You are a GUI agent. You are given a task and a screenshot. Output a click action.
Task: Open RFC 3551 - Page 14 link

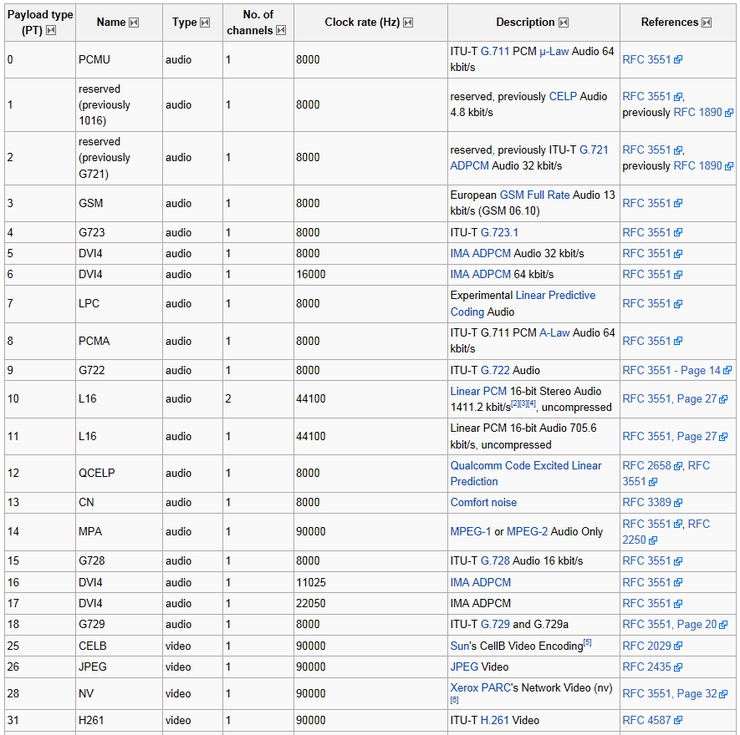pos(670,370)
